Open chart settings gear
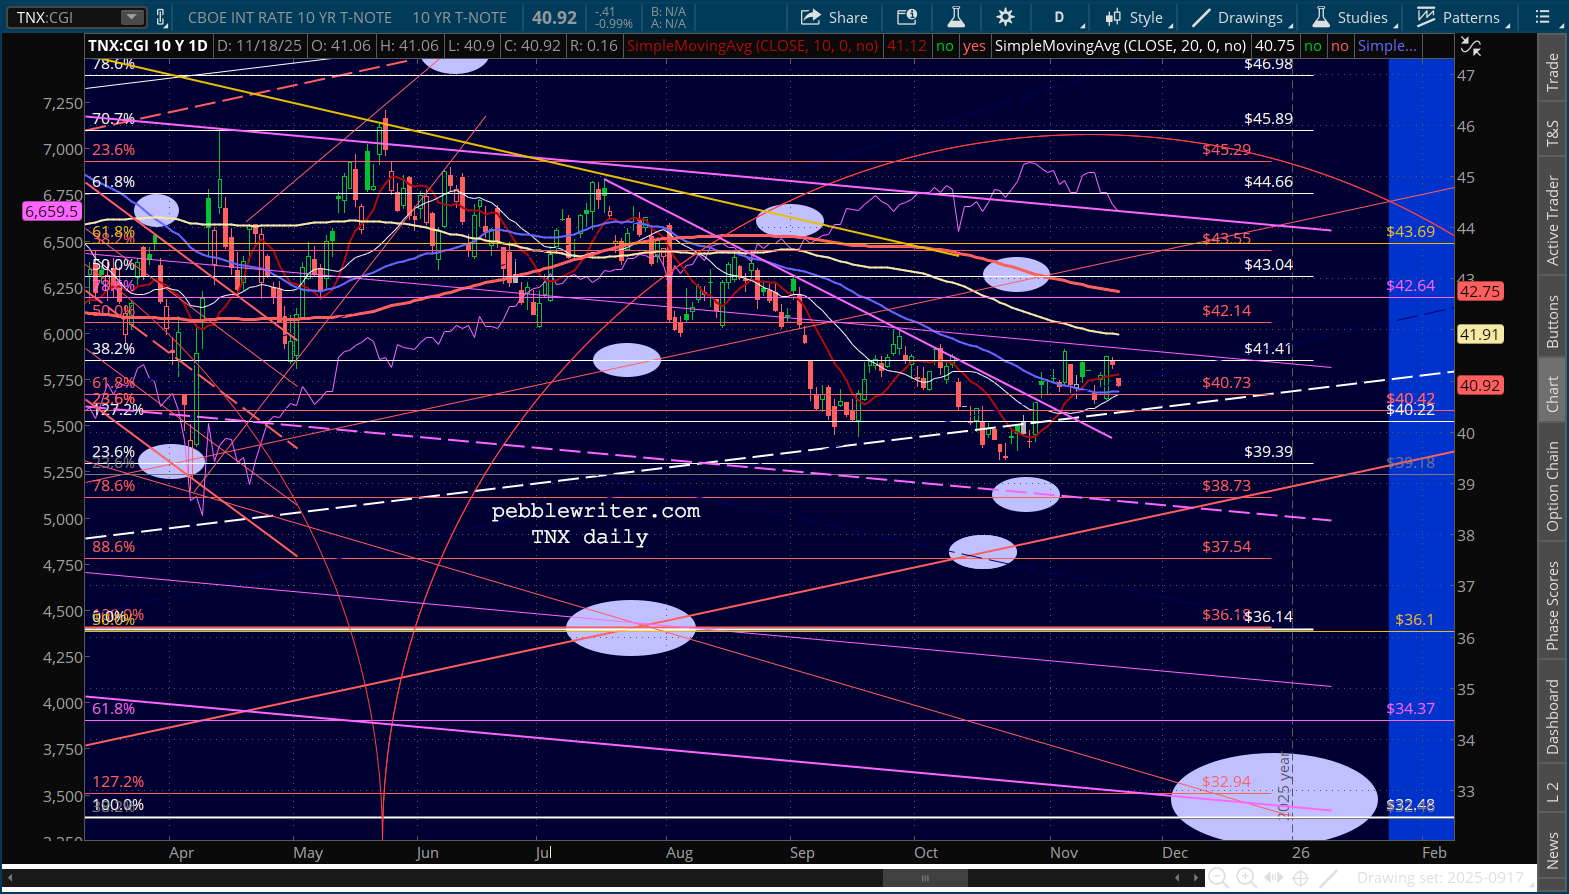 pos(1005,17)
